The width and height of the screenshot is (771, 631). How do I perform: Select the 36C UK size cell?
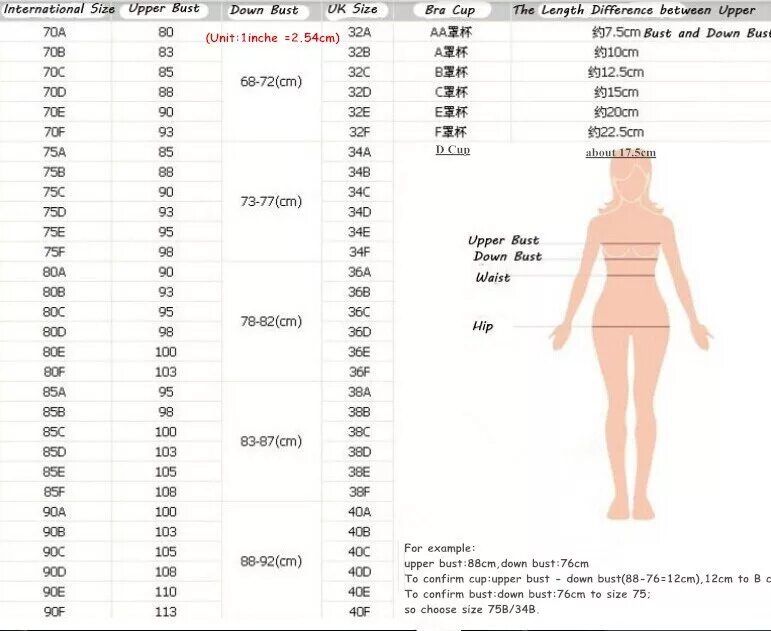[359, 312]
